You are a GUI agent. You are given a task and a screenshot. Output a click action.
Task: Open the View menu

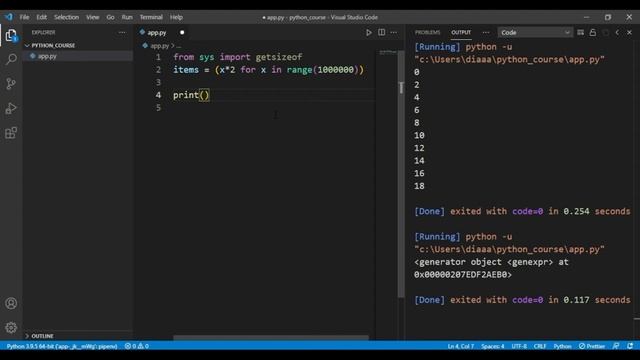(93, 17)
